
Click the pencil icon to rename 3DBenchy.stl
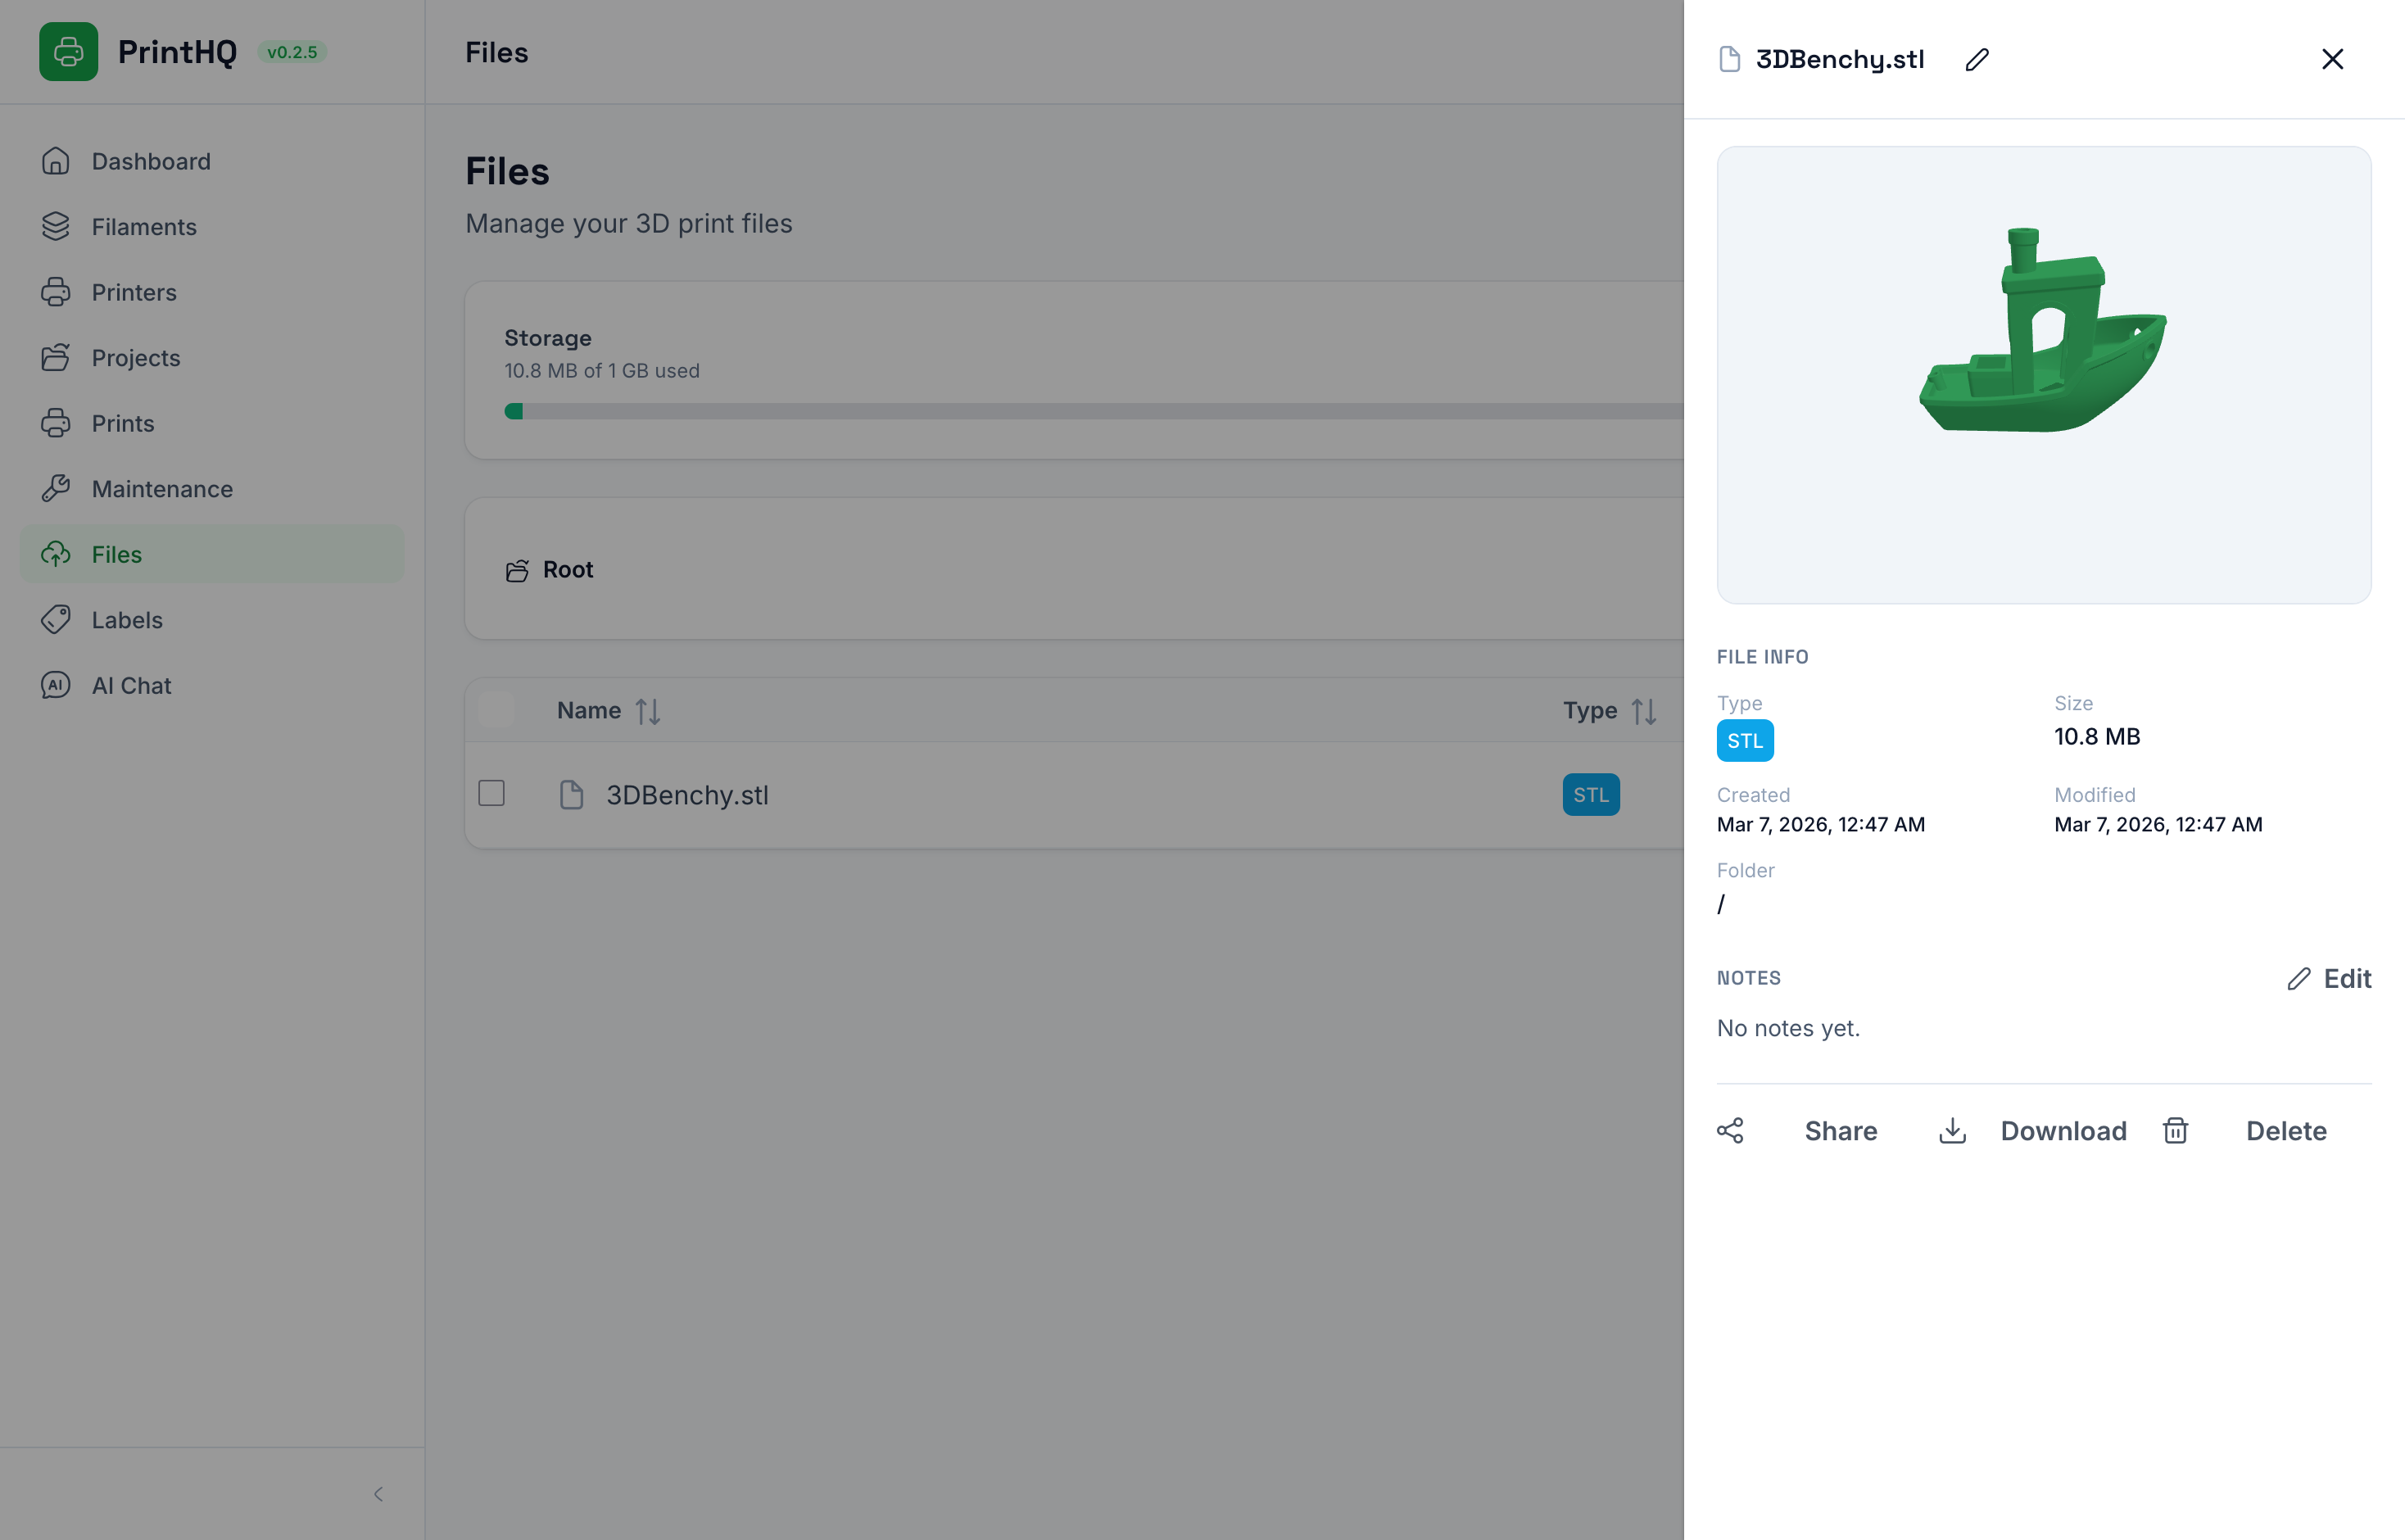[x=1977, y=59]
